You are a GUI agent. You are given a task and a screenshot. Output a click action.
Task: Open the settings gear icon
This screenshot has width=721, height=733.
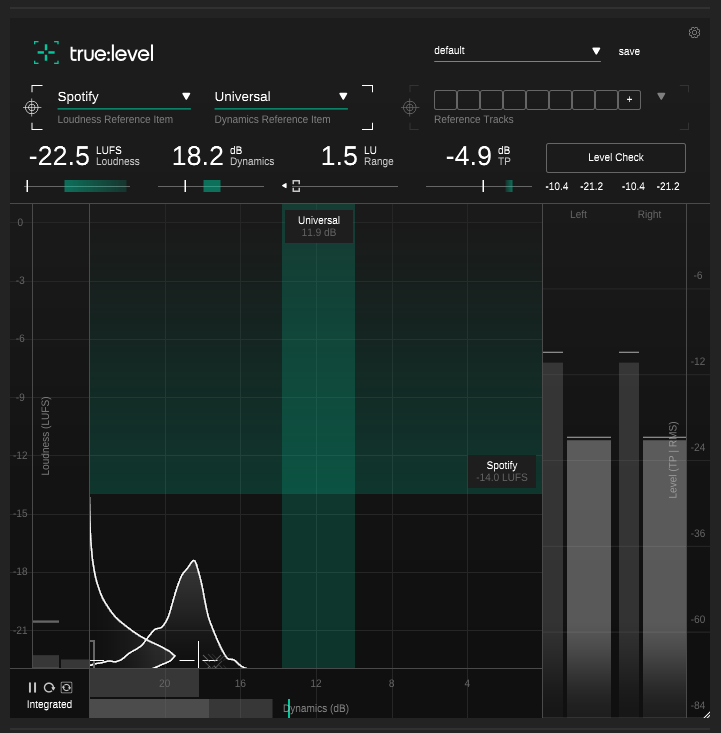click(x=695, y=33)
